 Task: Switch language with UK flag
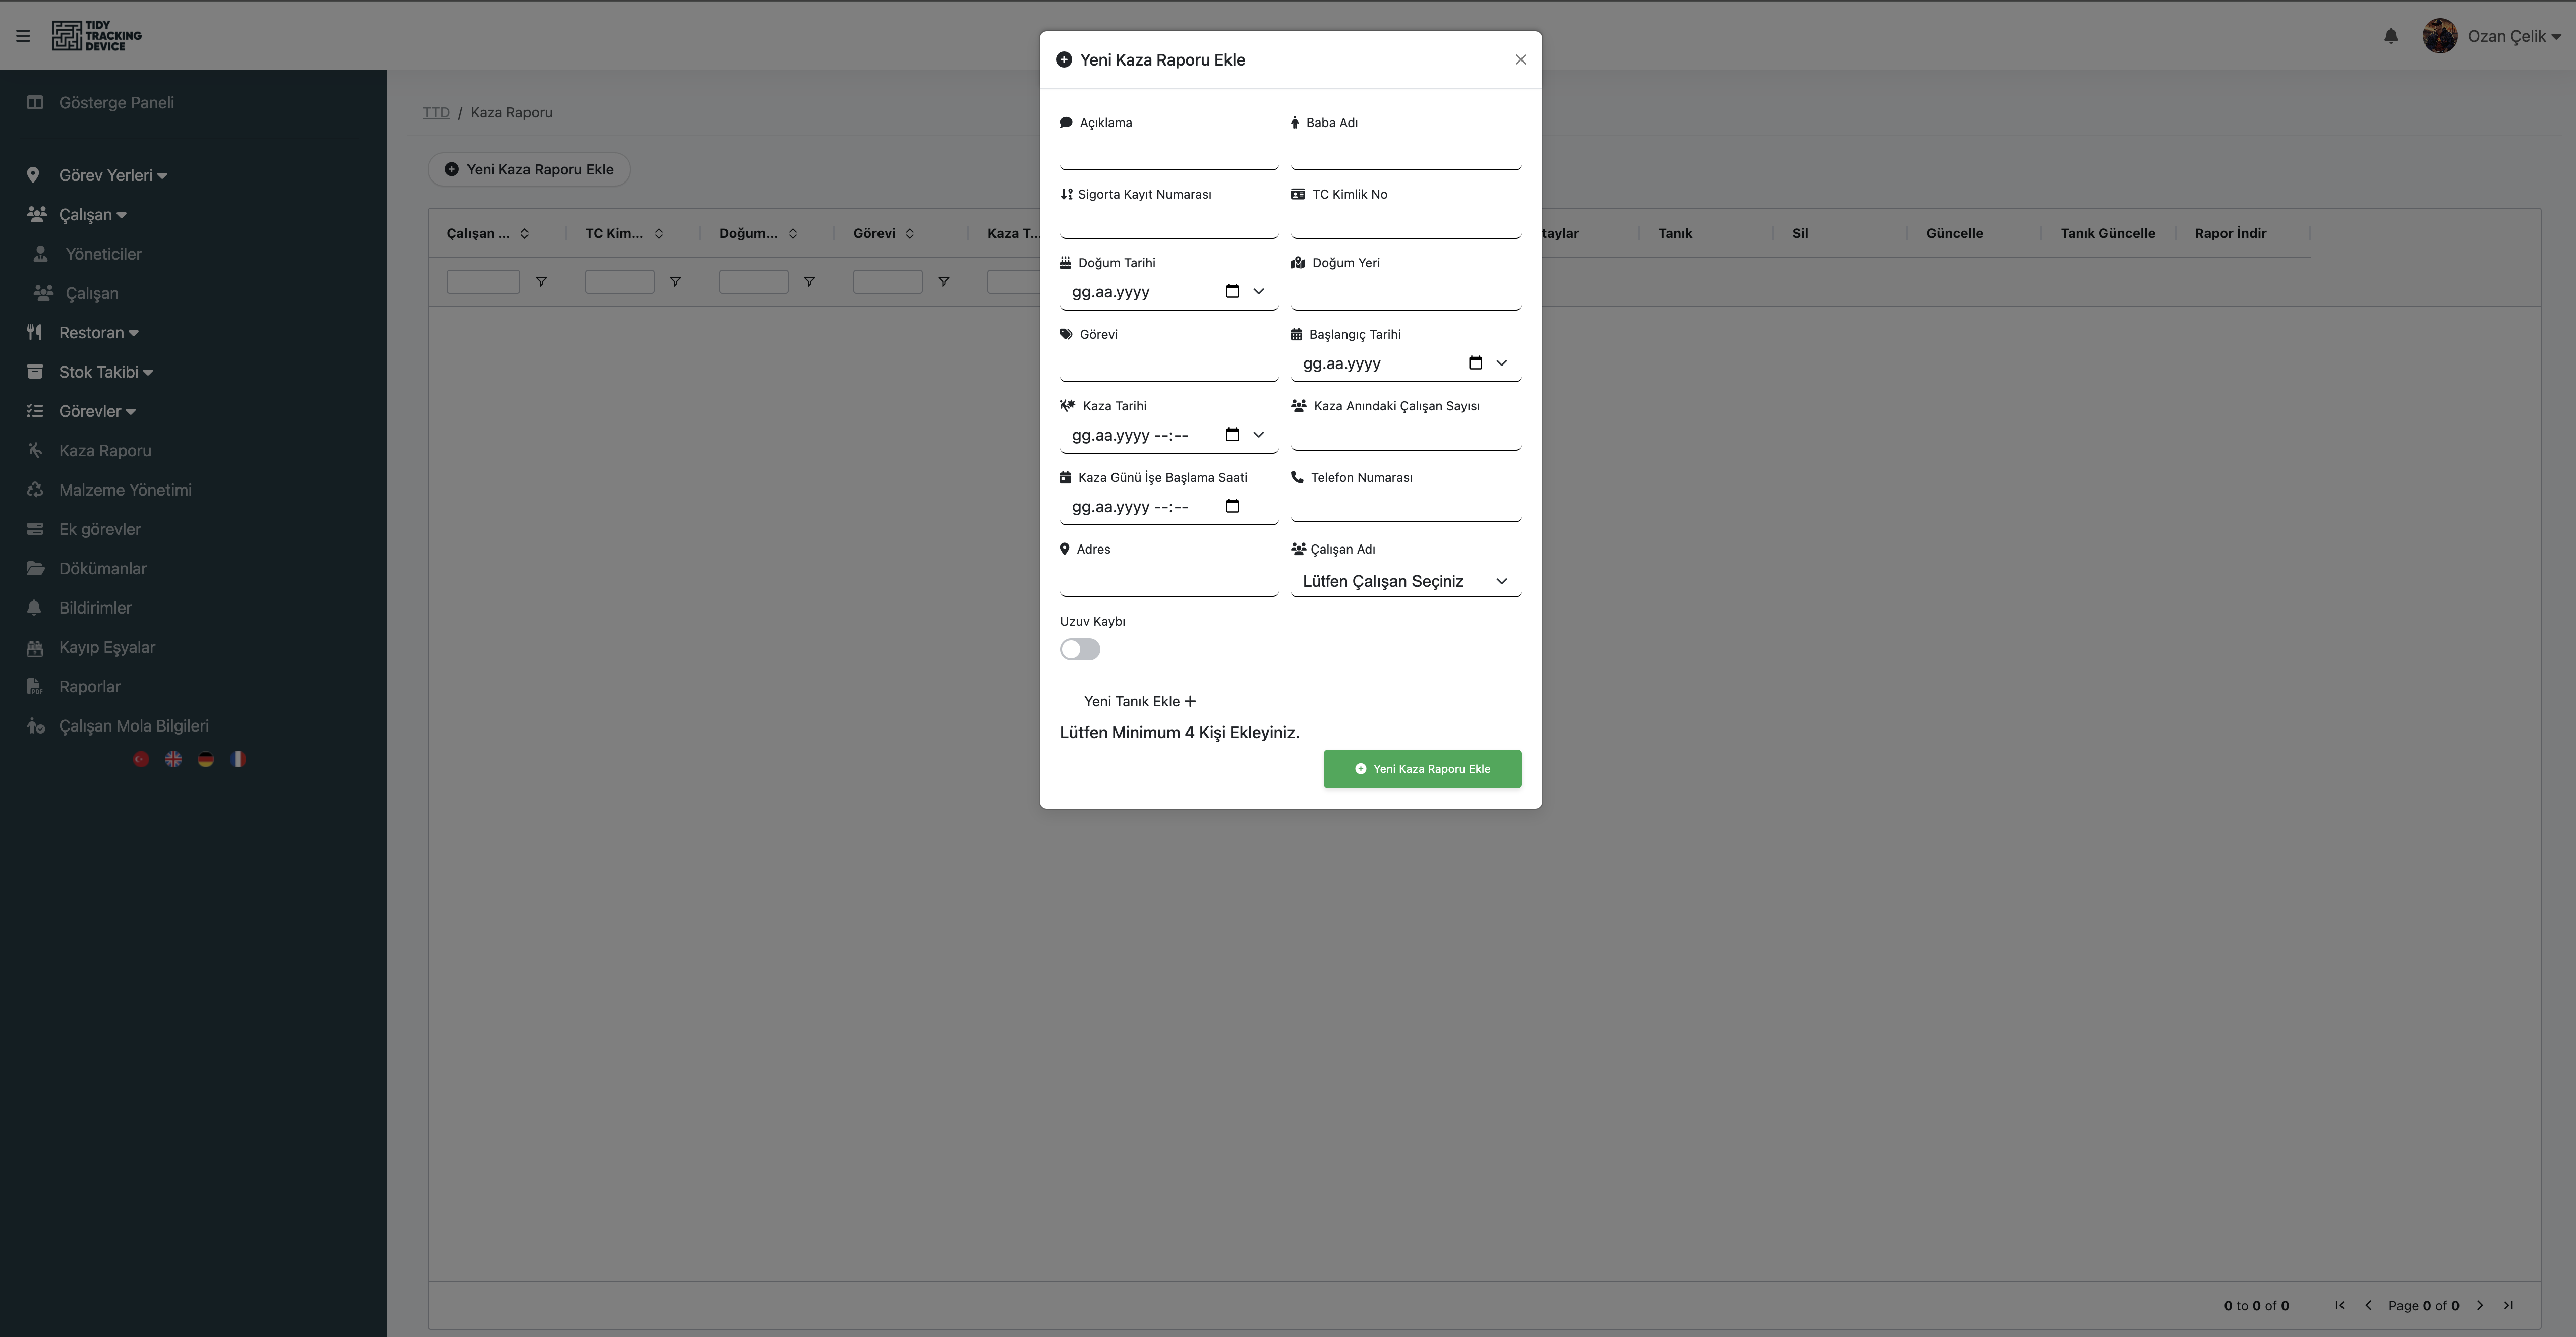(173, 760)
